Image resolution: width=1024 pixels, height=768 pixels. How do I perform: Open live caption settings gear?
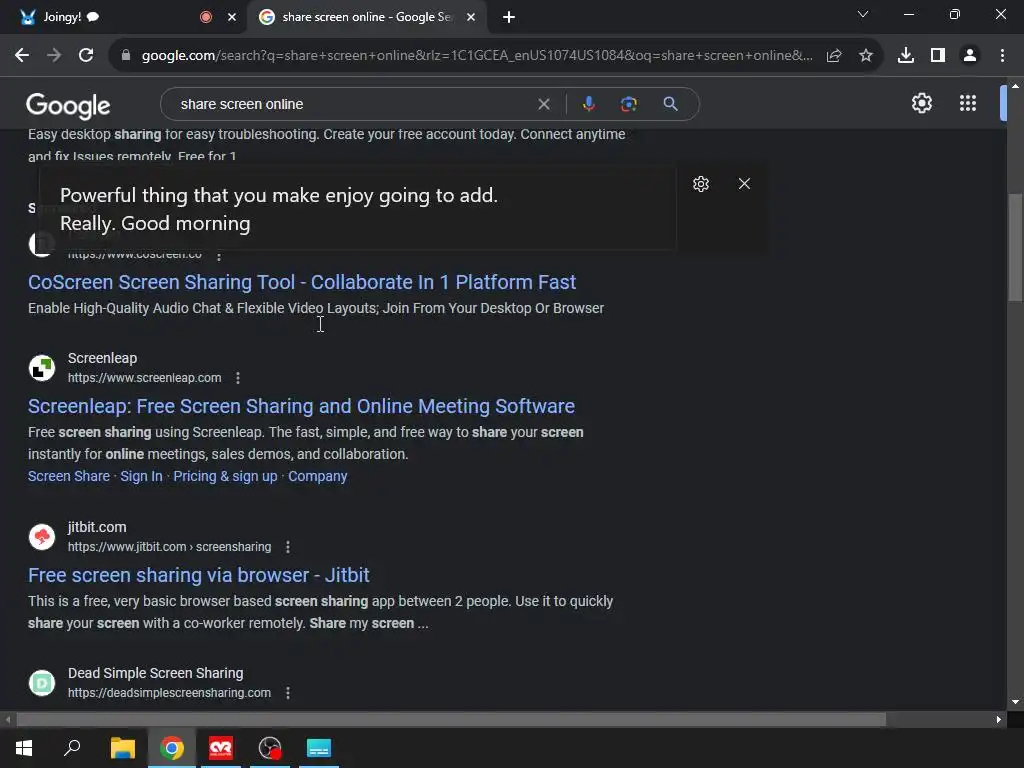pyautogui.click(x=701, y=184)
